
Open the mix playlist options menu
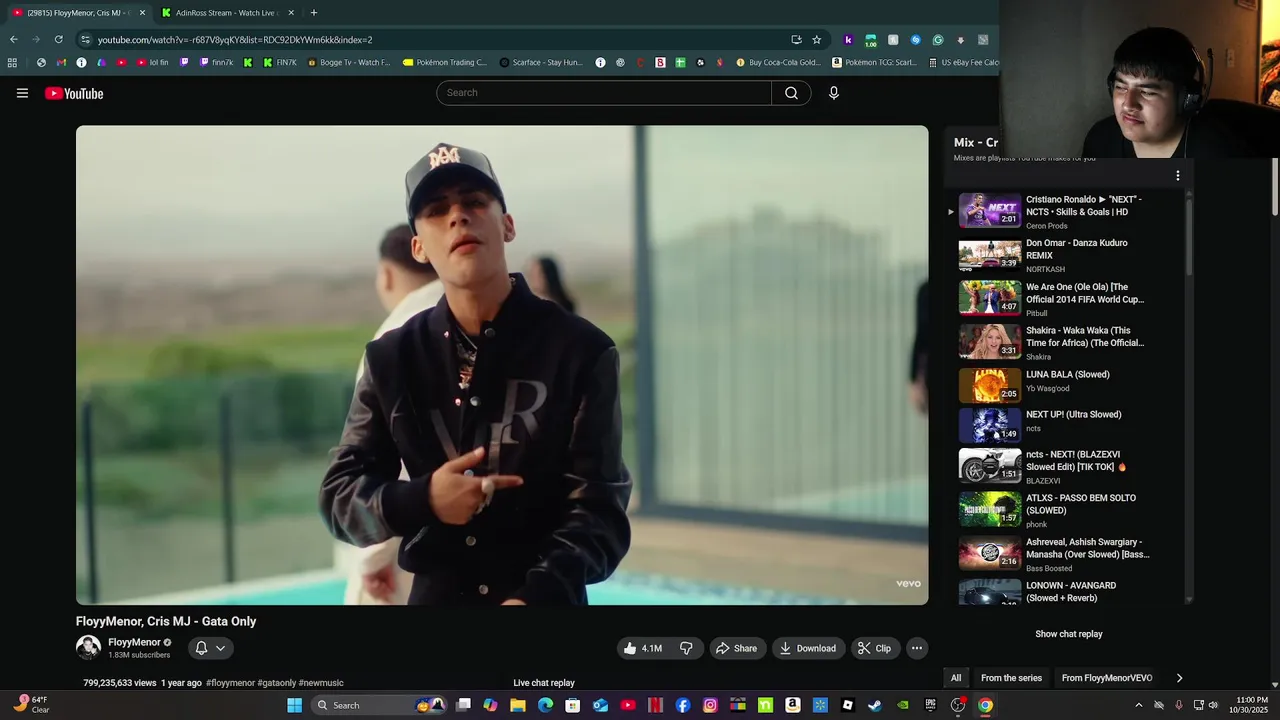coord(1177,176)
